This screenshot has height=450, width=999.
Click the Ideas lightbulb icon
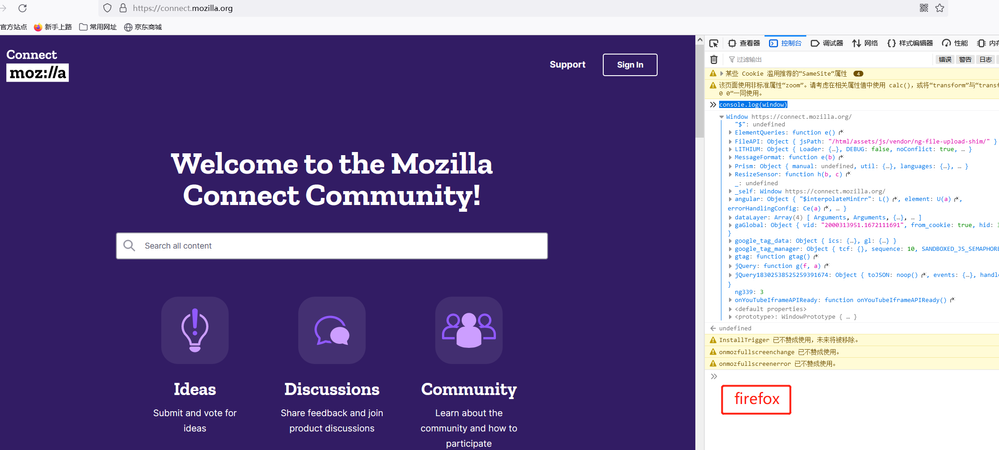(x=194, y=330)
